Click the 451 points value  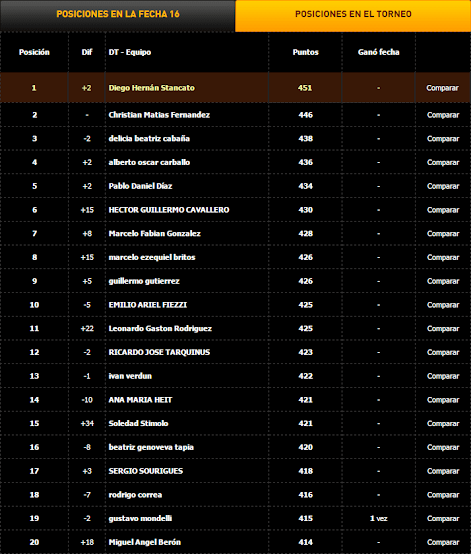[x=305, y=88]
